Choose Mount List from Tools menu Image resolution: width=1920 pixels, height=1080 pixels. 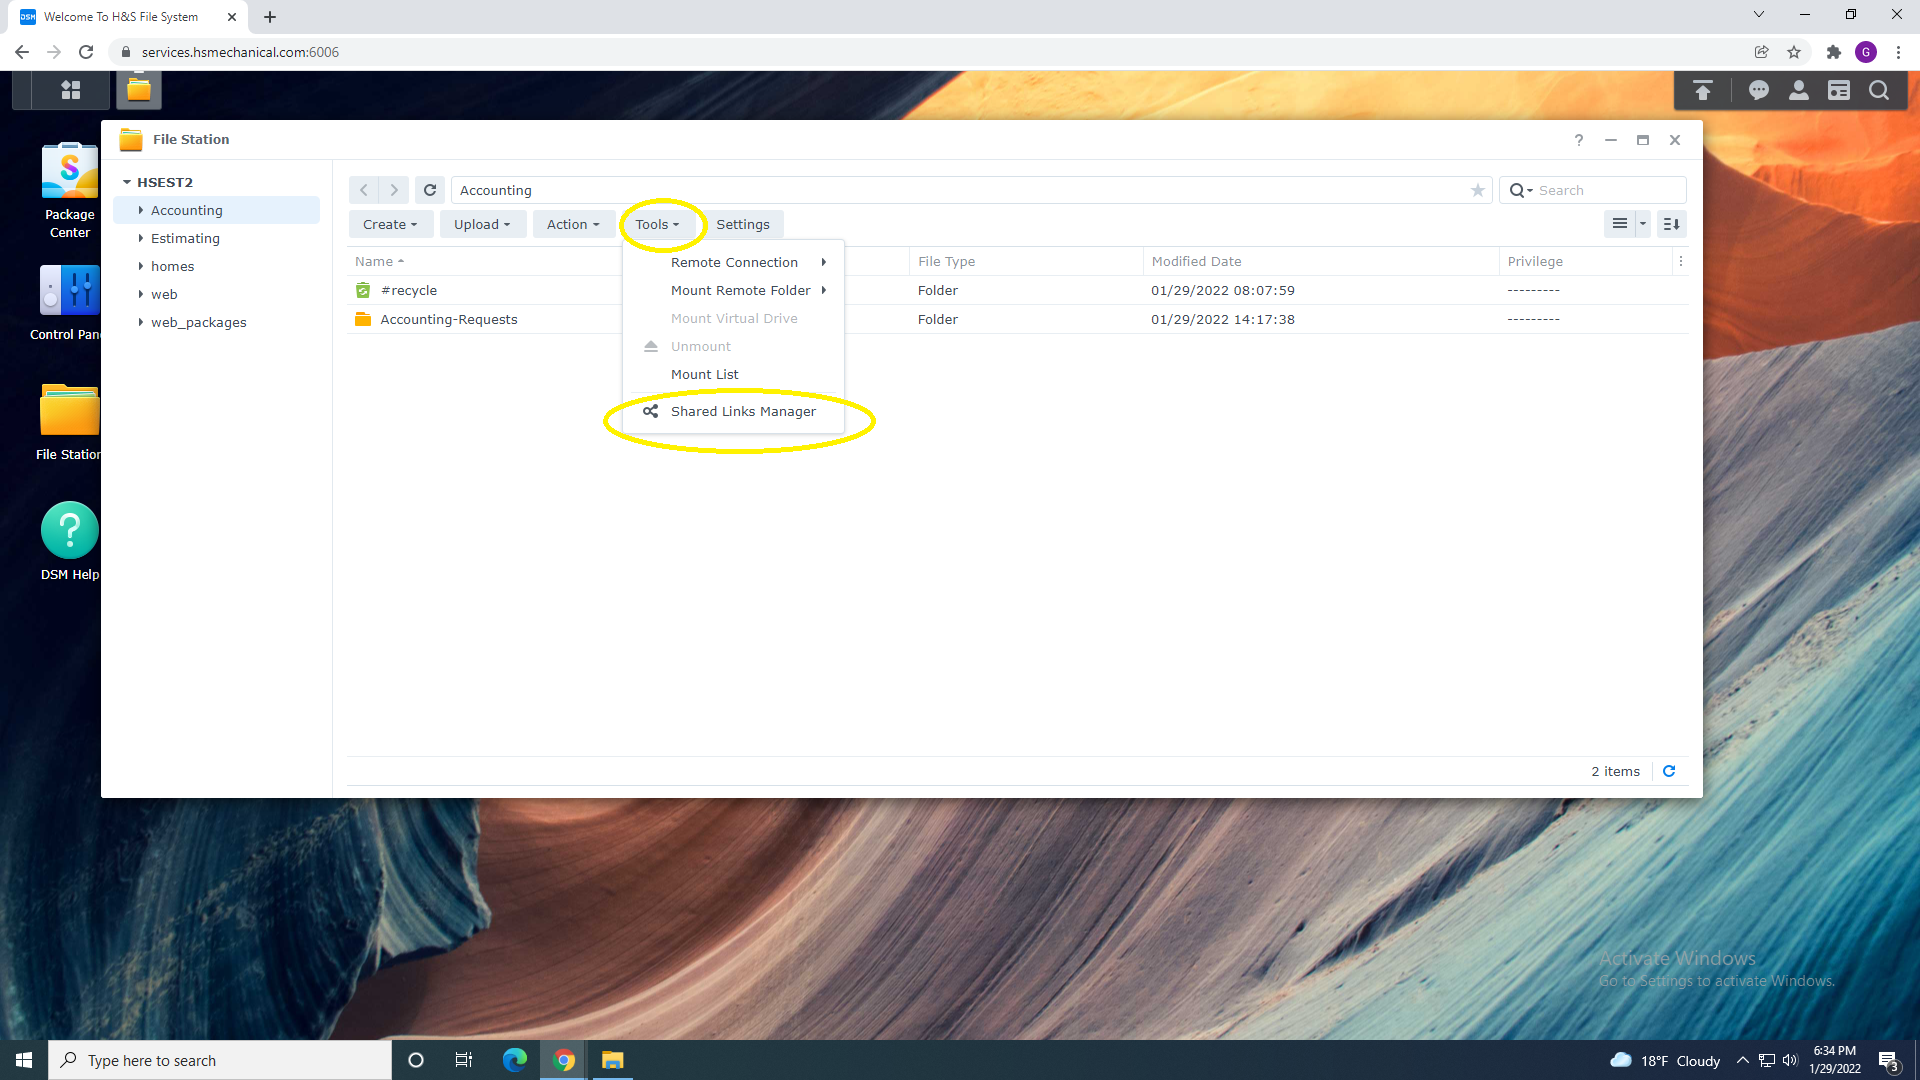[704, 374]
